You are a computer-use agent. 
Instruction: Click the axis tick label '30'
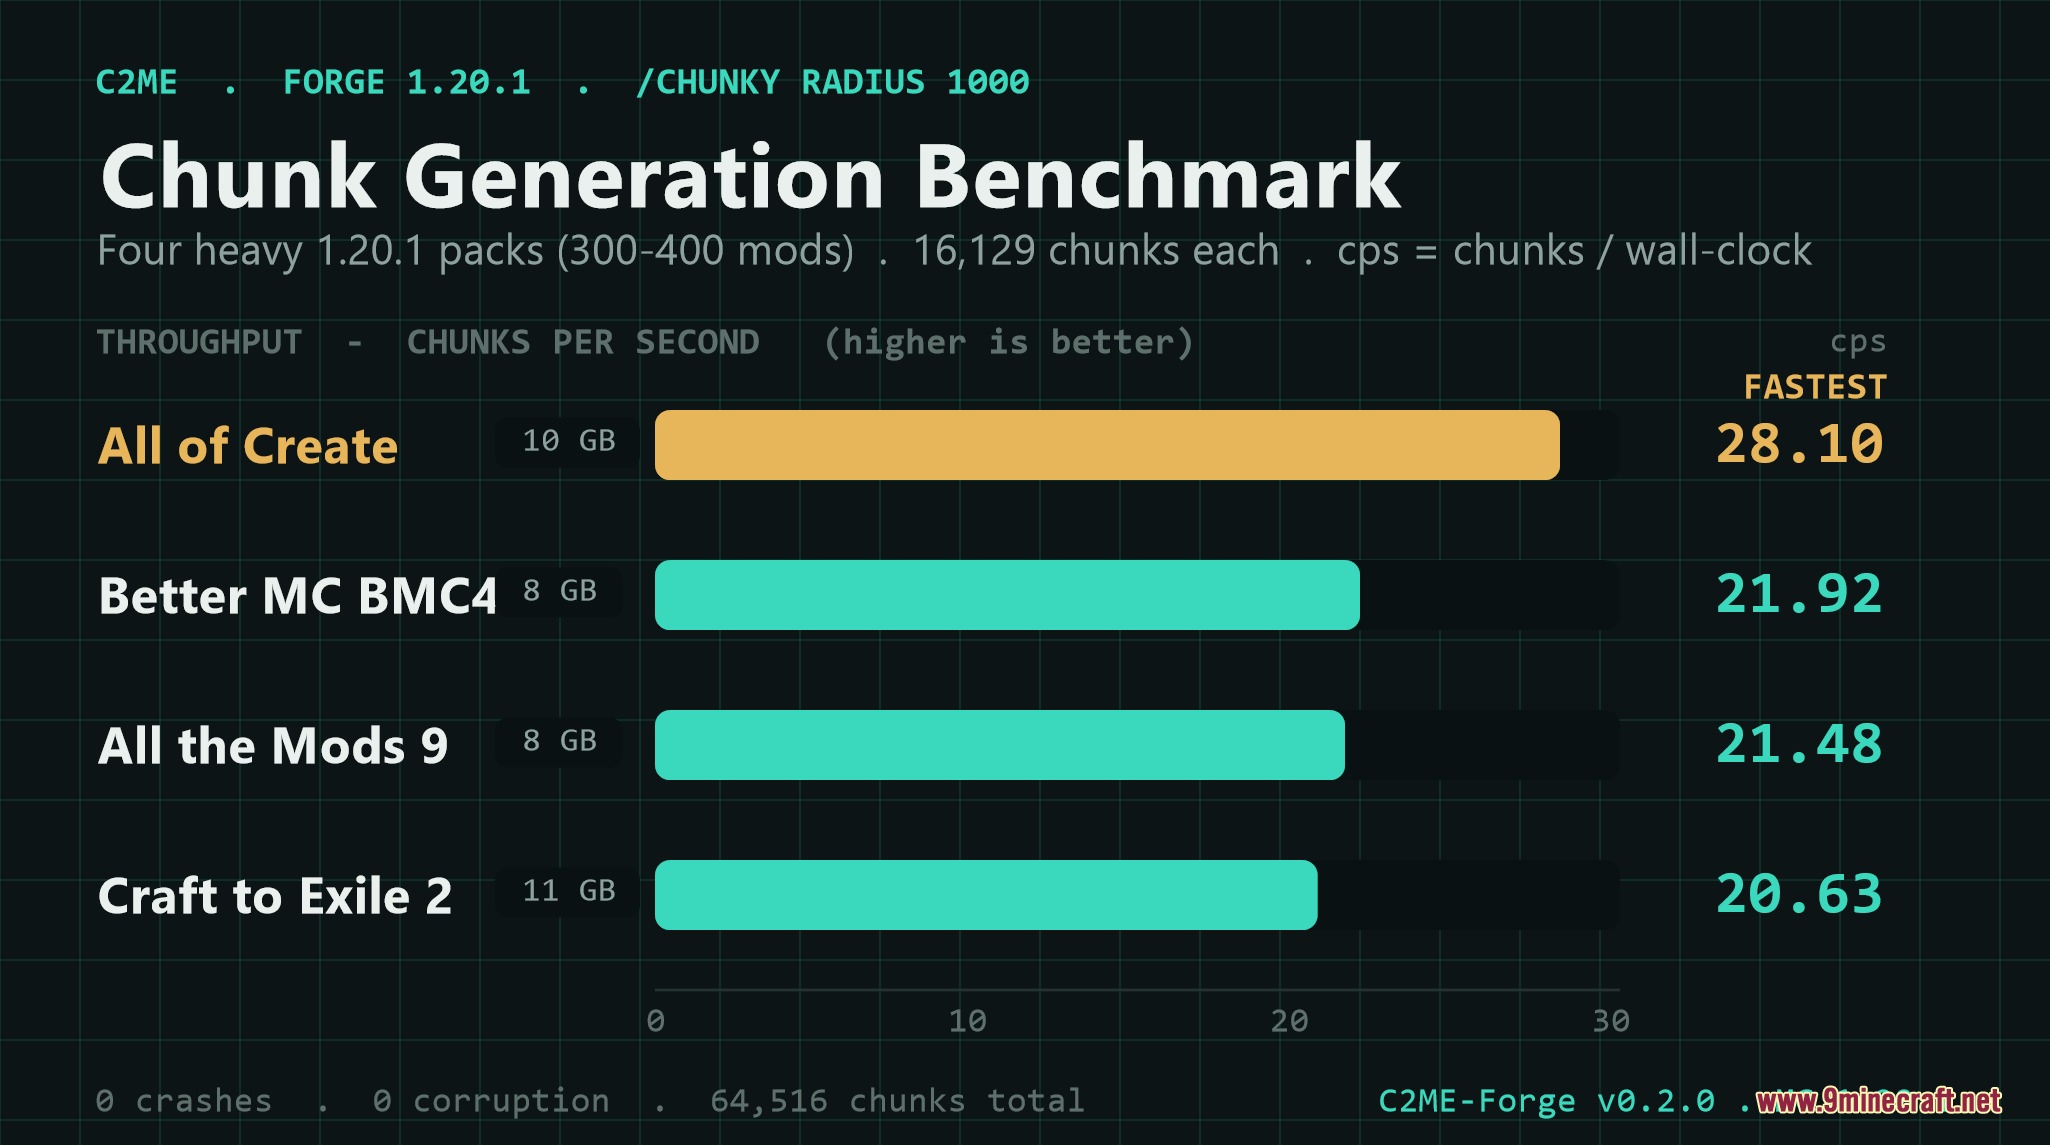pos(1611,1021)
